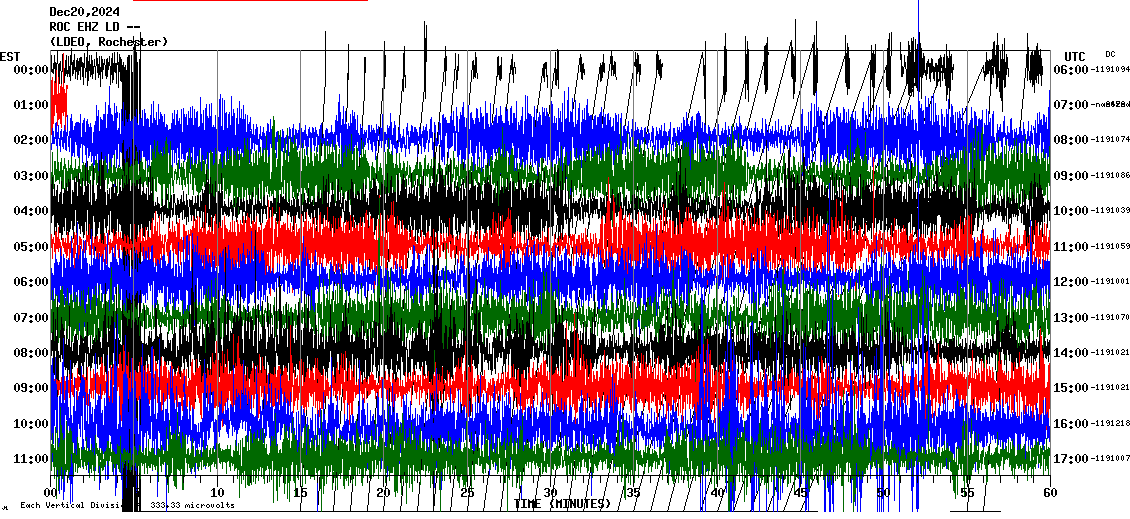The image size is (1130, 519).
Task: Select the 00:00 EST row label
Action: tap(32, 70)
